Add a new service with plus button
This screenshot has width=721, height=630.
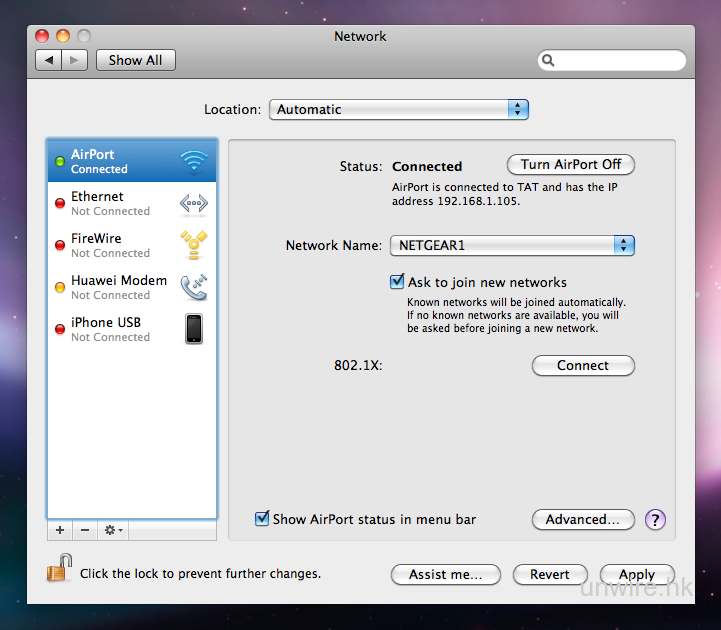[60, 530]
